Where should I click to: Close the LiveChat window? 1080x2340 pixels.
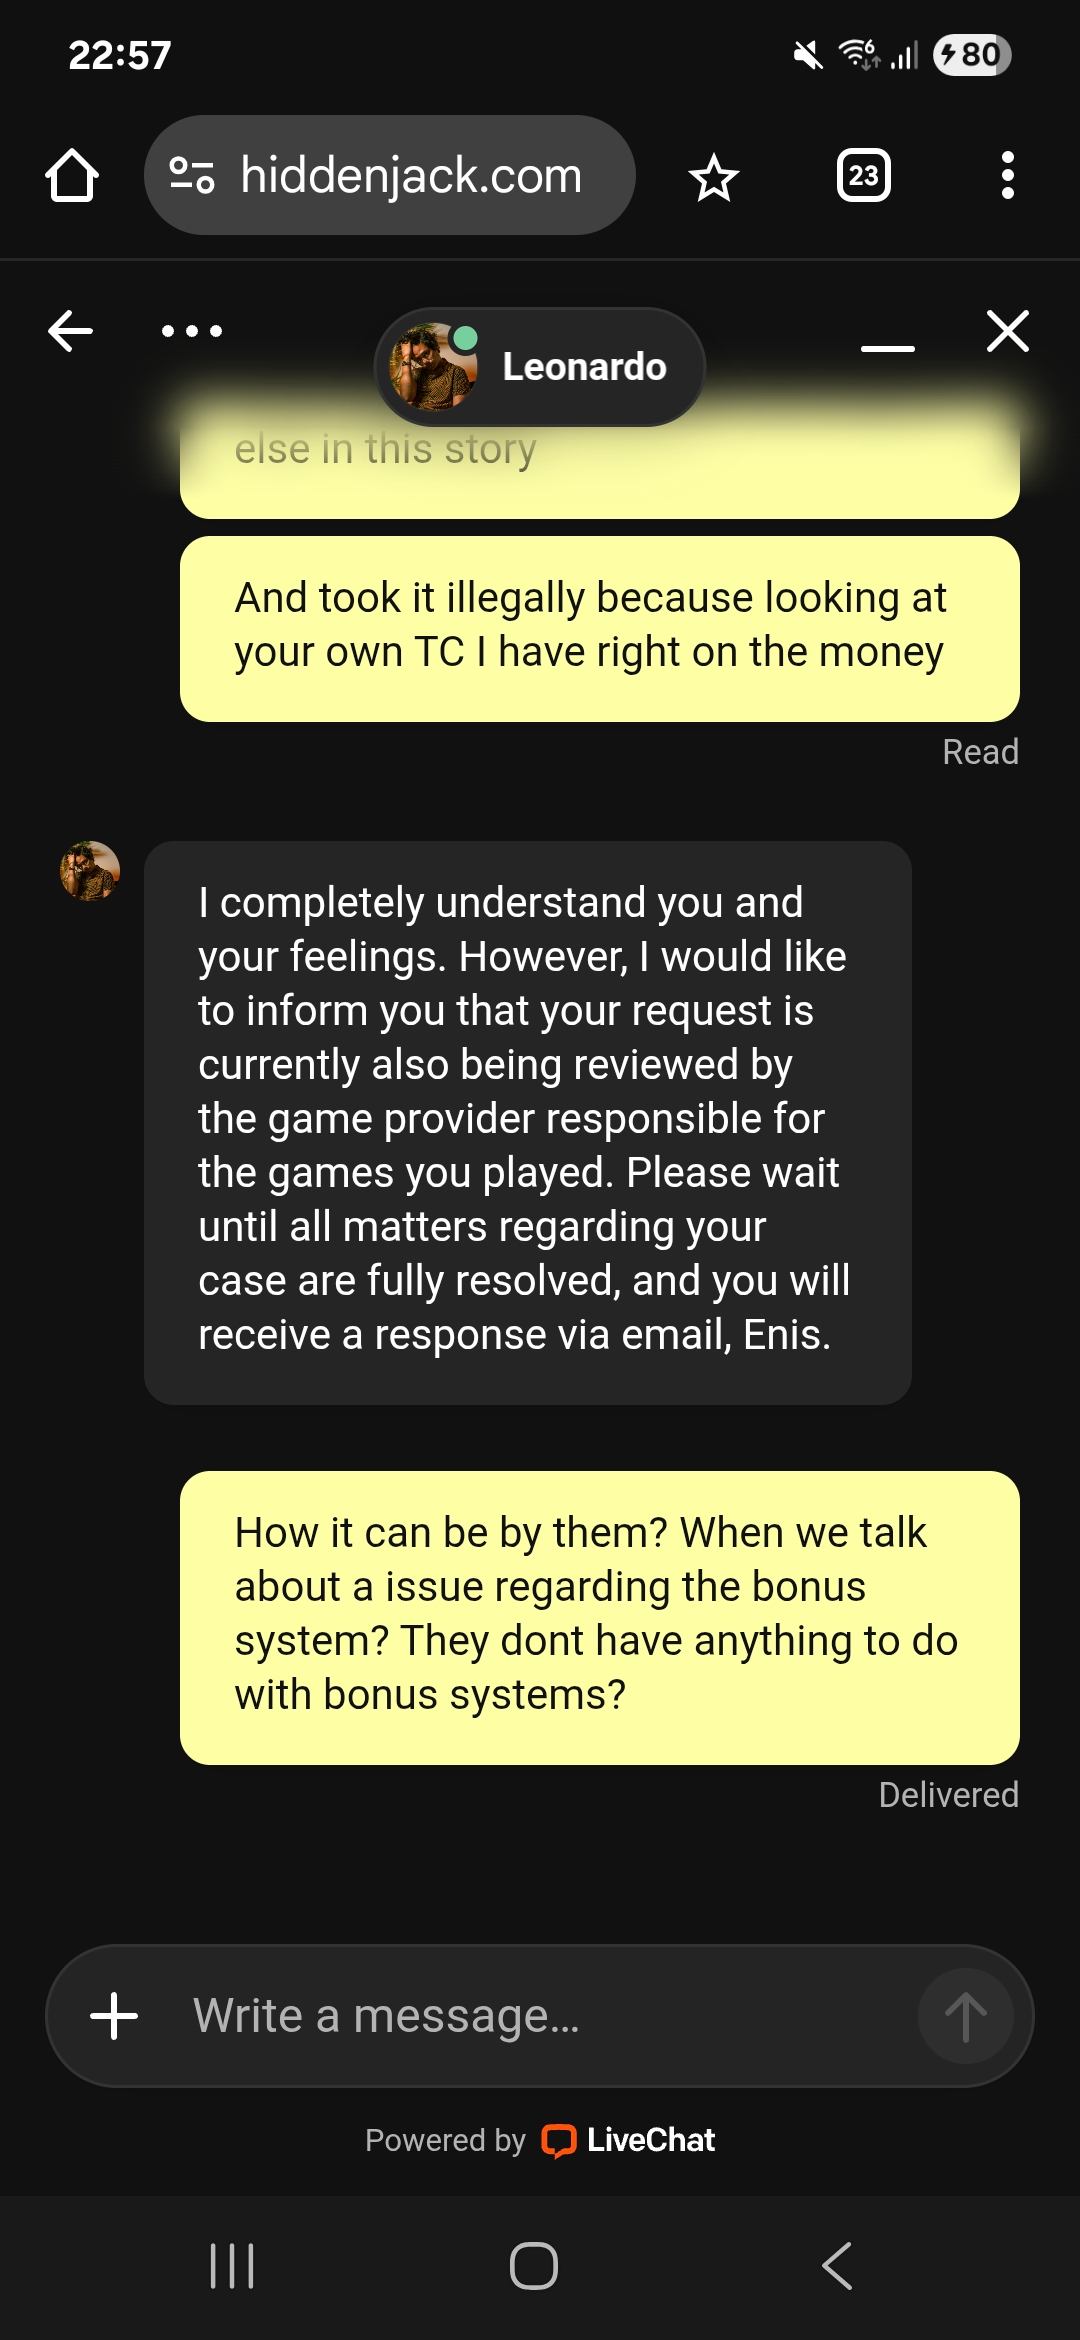coord(1007,331)
